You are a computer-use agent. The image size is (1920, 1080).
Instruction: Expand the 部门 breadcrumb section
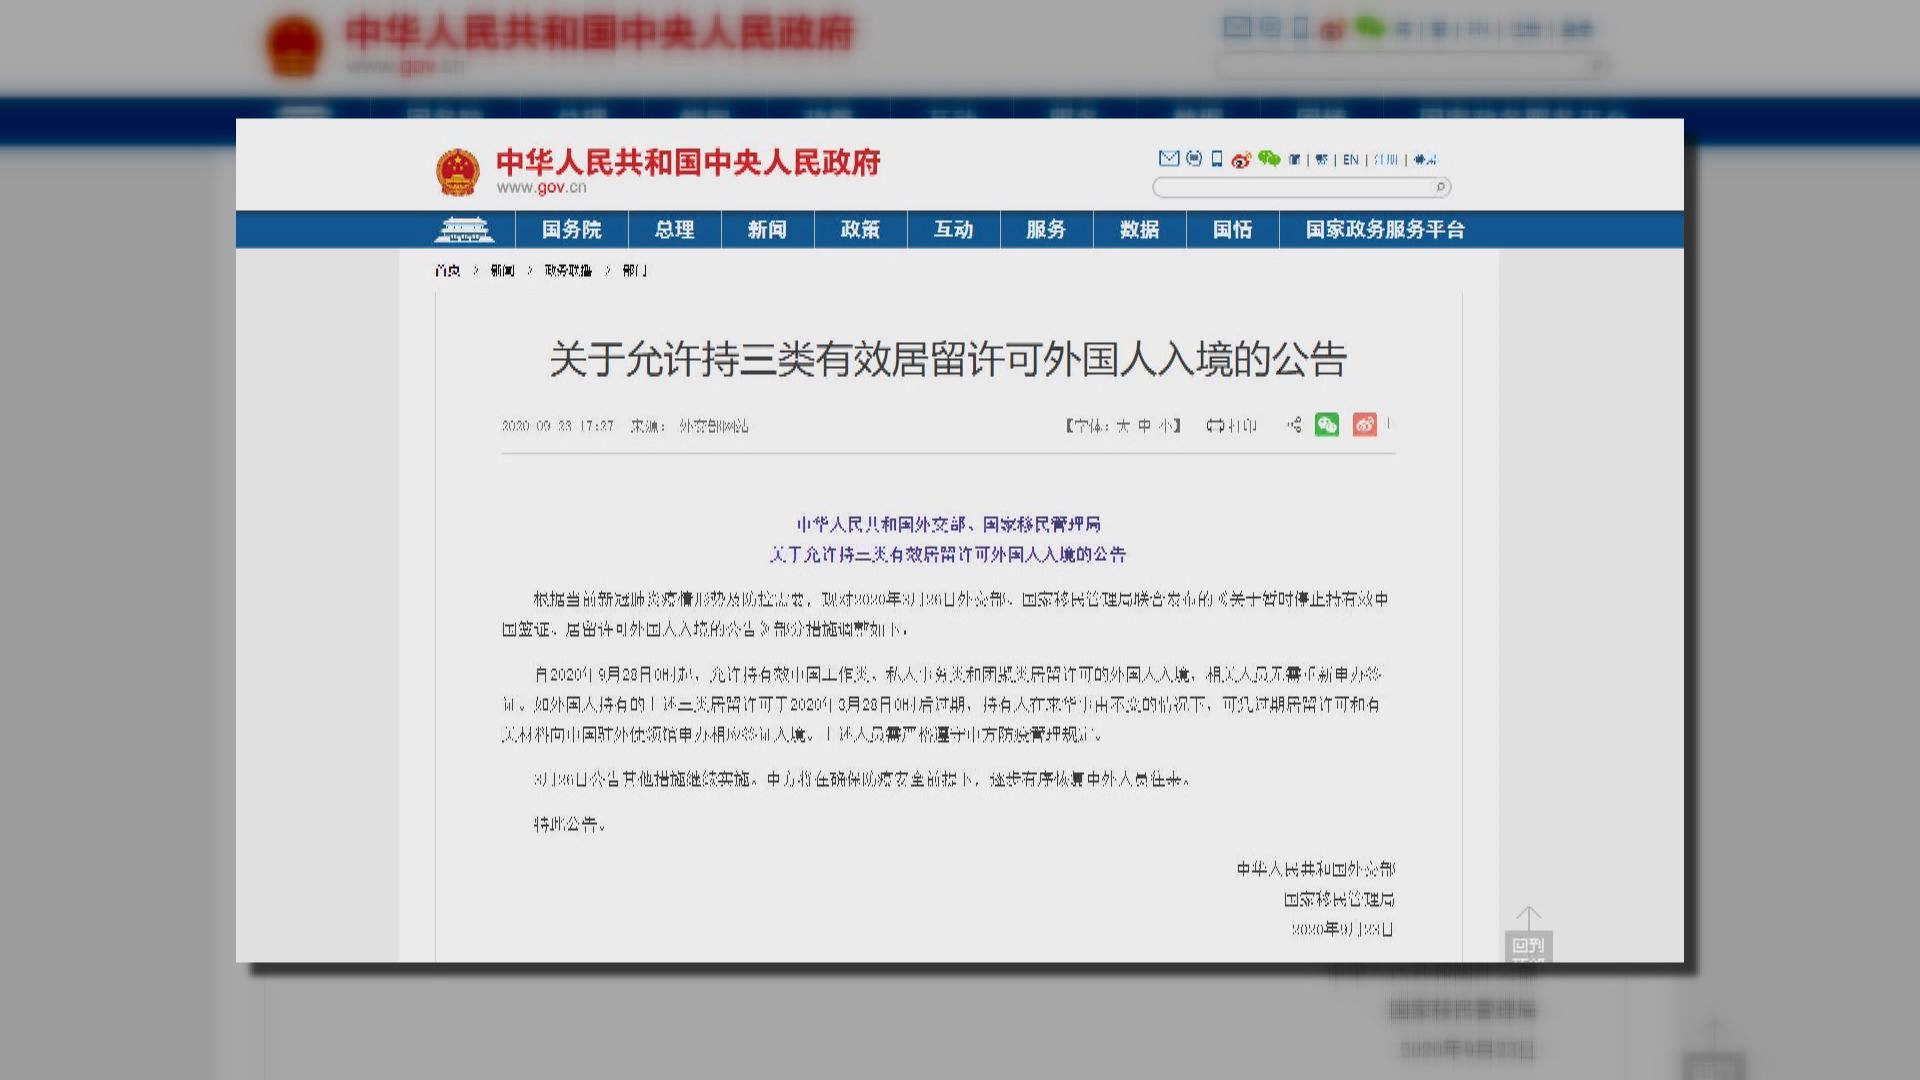tap(633, 270)
